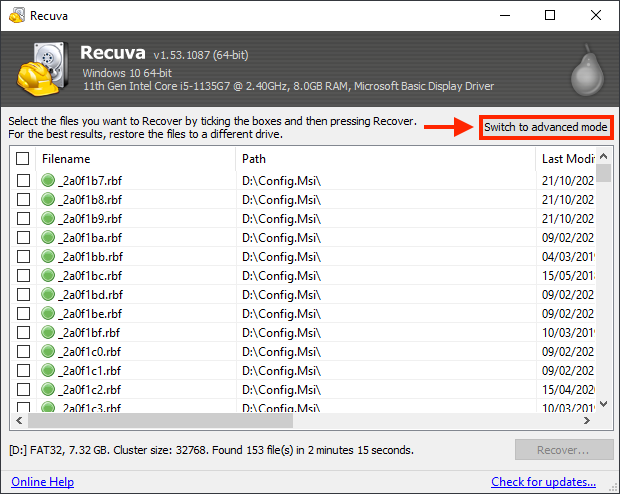Click the Recover... button
Viewport: 620px width, 494px height.
point(564,450)
